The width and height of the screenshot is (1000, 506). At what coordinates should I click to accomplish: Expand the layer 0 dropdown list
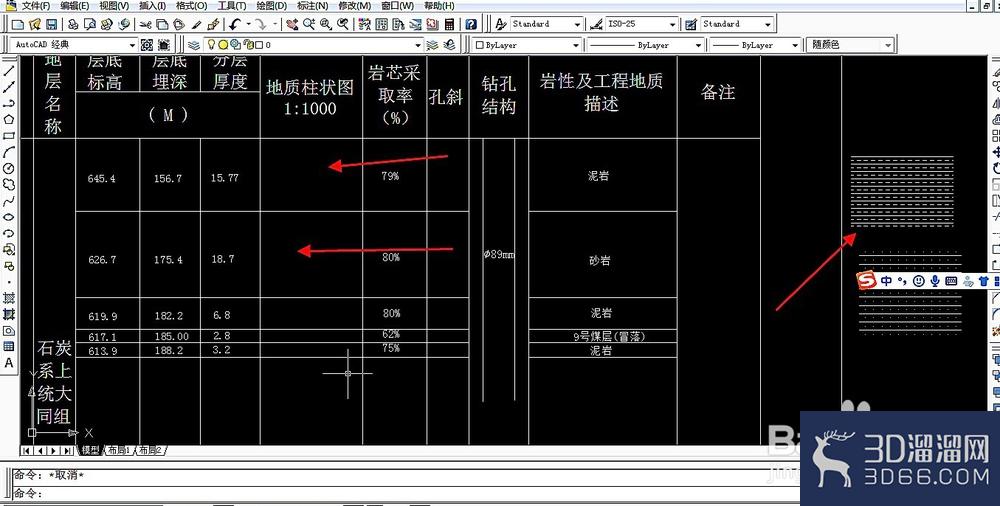coord(418,45)
